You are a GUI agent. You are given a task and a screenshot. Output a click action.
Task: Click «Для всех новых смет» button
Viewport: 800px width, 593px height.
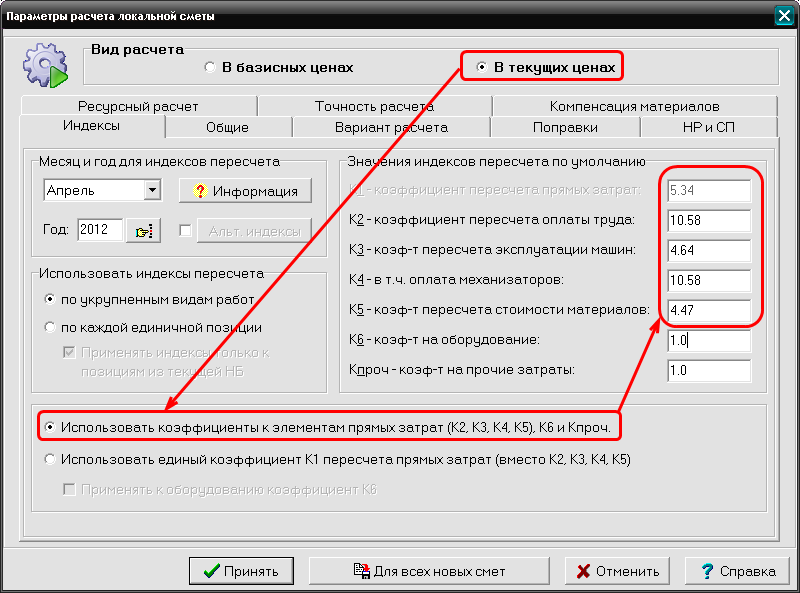(x=429, y=571)
